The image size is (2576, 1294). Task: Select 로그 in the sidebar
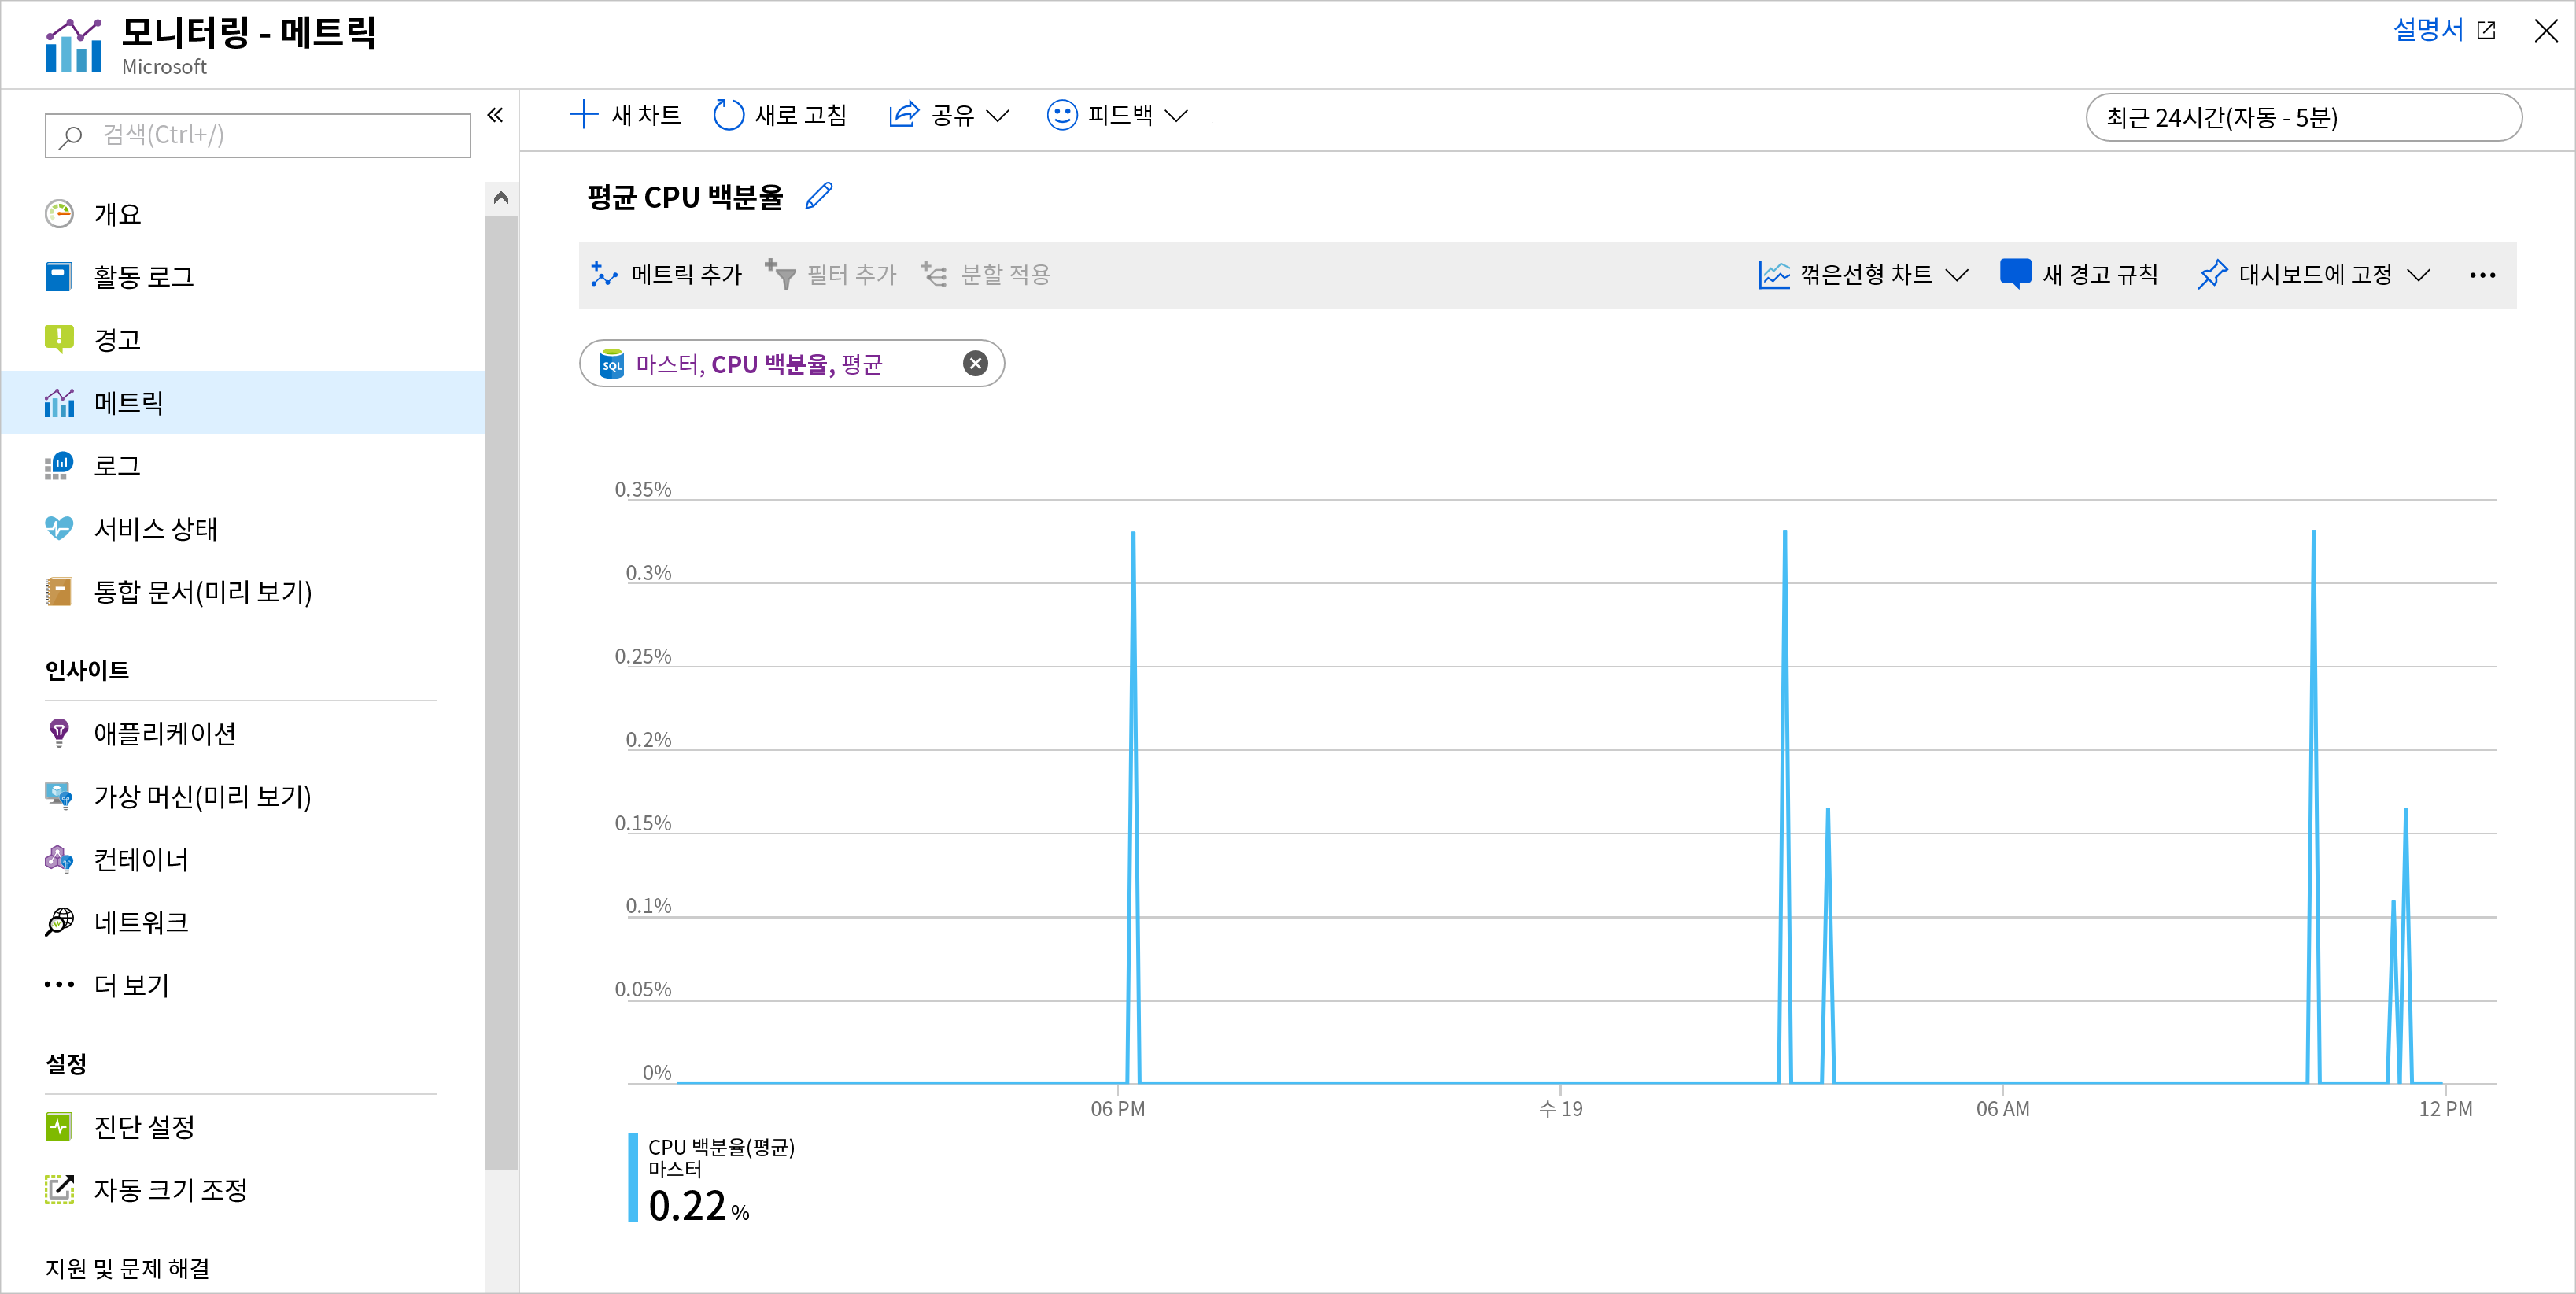(242, 465)
